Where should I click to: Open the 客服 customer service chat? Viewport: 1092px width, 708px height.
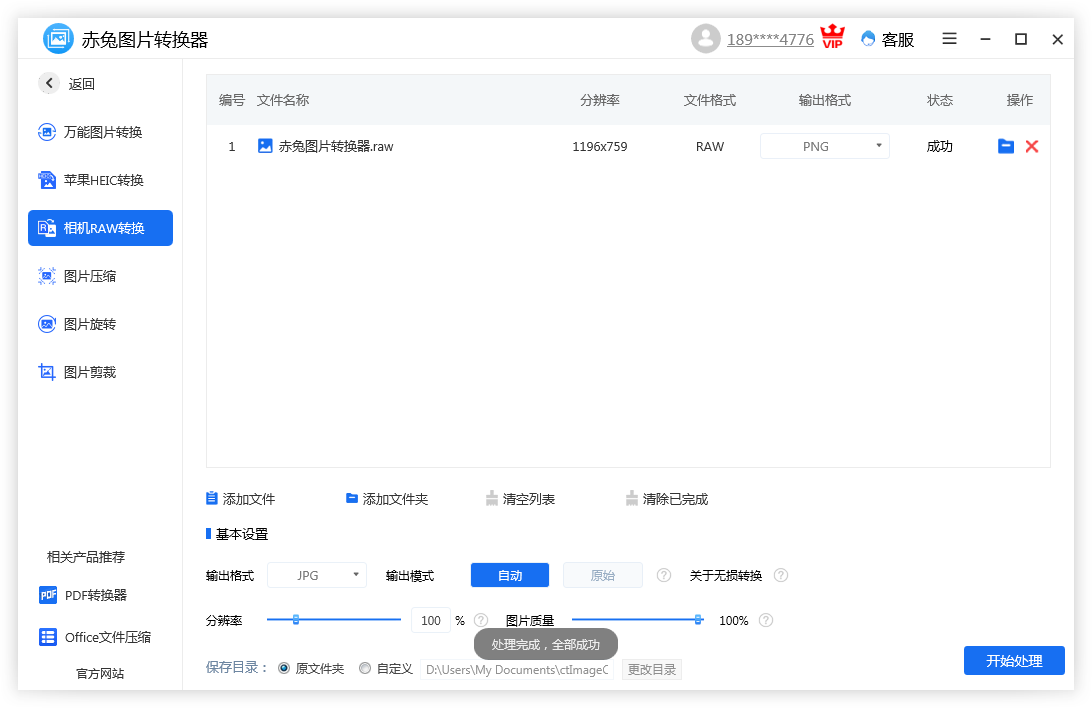pos(888,40)
